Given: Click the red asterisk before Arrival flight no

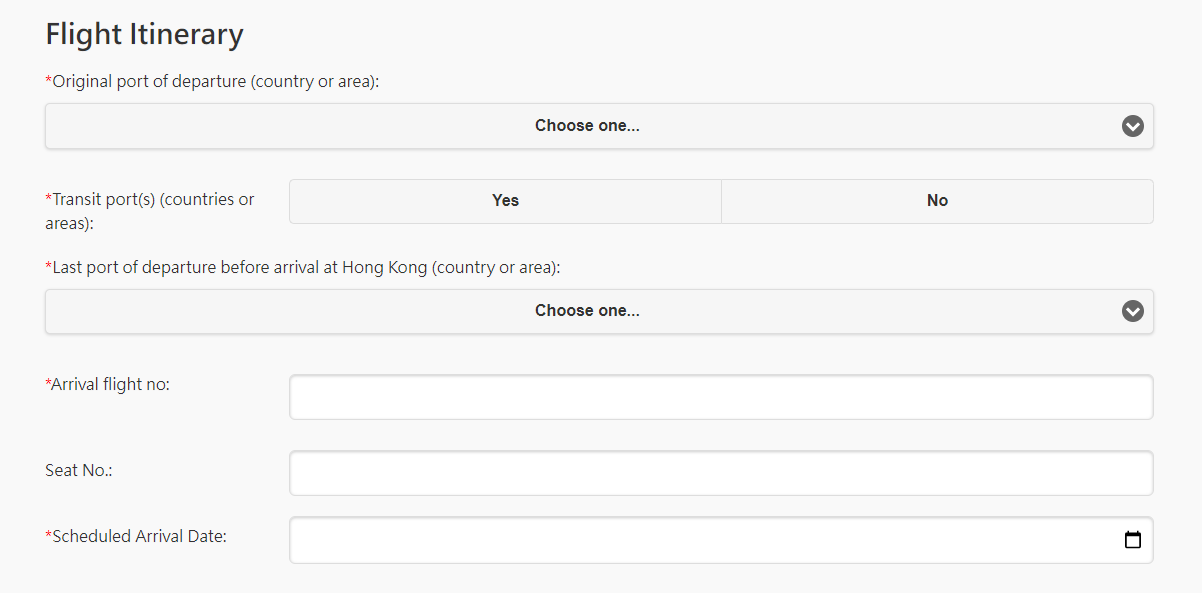Looking at the screenshot, I should 48,383.
